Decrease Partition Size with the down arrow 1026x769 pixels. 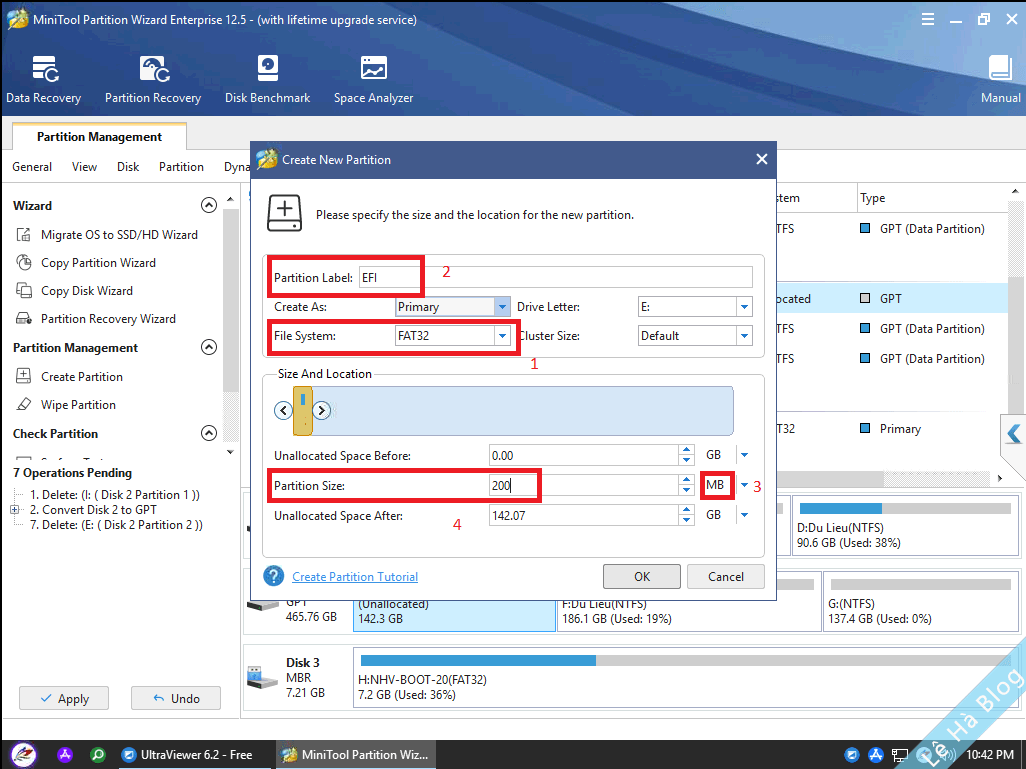point(686,490)
